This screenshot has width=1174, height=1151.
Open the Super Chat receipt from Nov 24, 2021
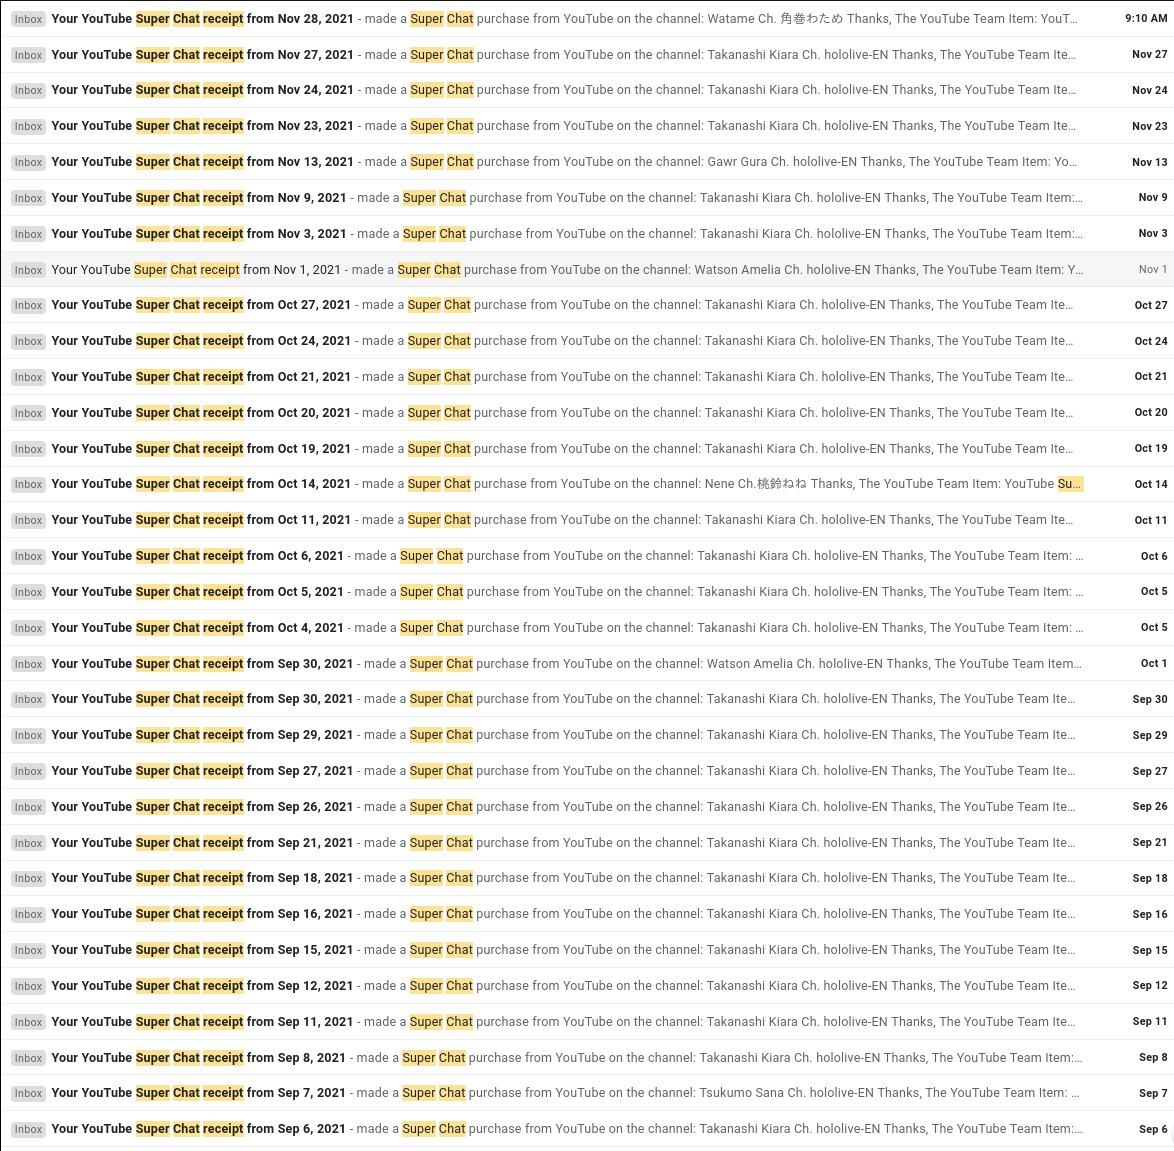[x=587, y=90]
